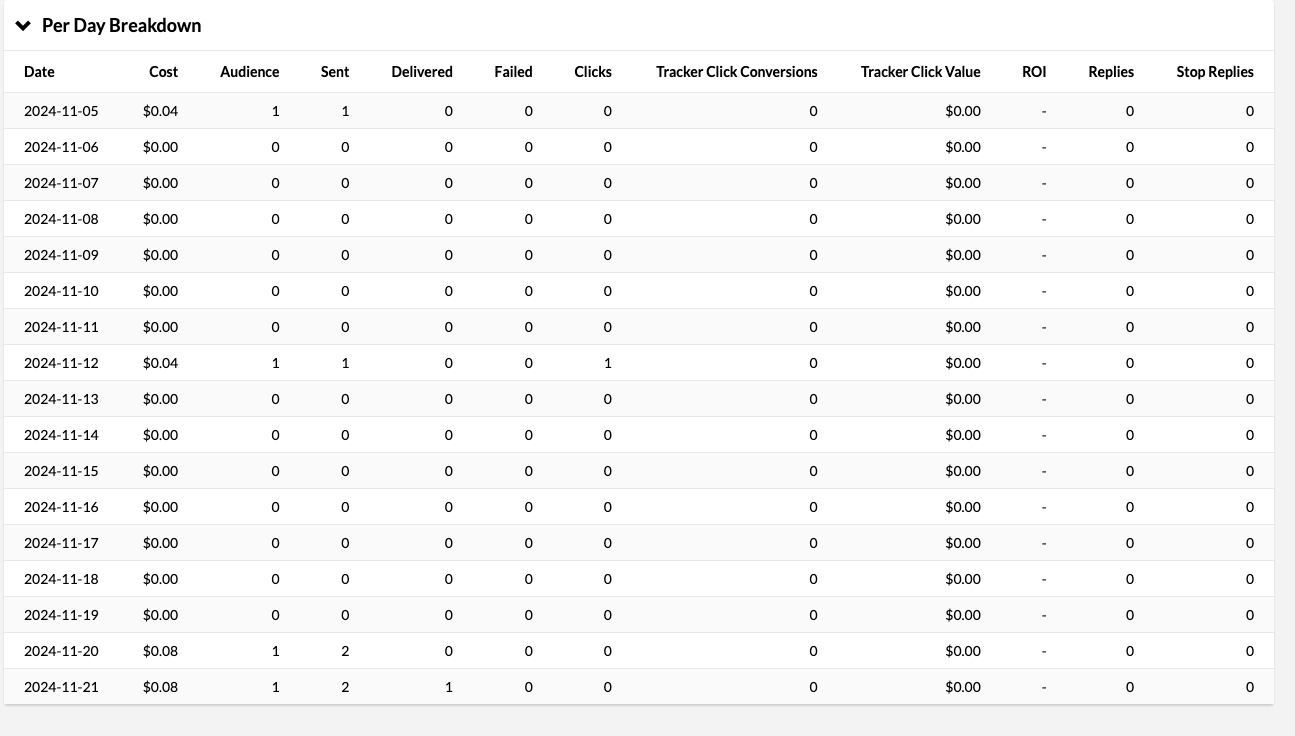Viewport: 1295px width, 736px height.
Task: Sort by the Clicks column
Action: click(x=593, y=71)
